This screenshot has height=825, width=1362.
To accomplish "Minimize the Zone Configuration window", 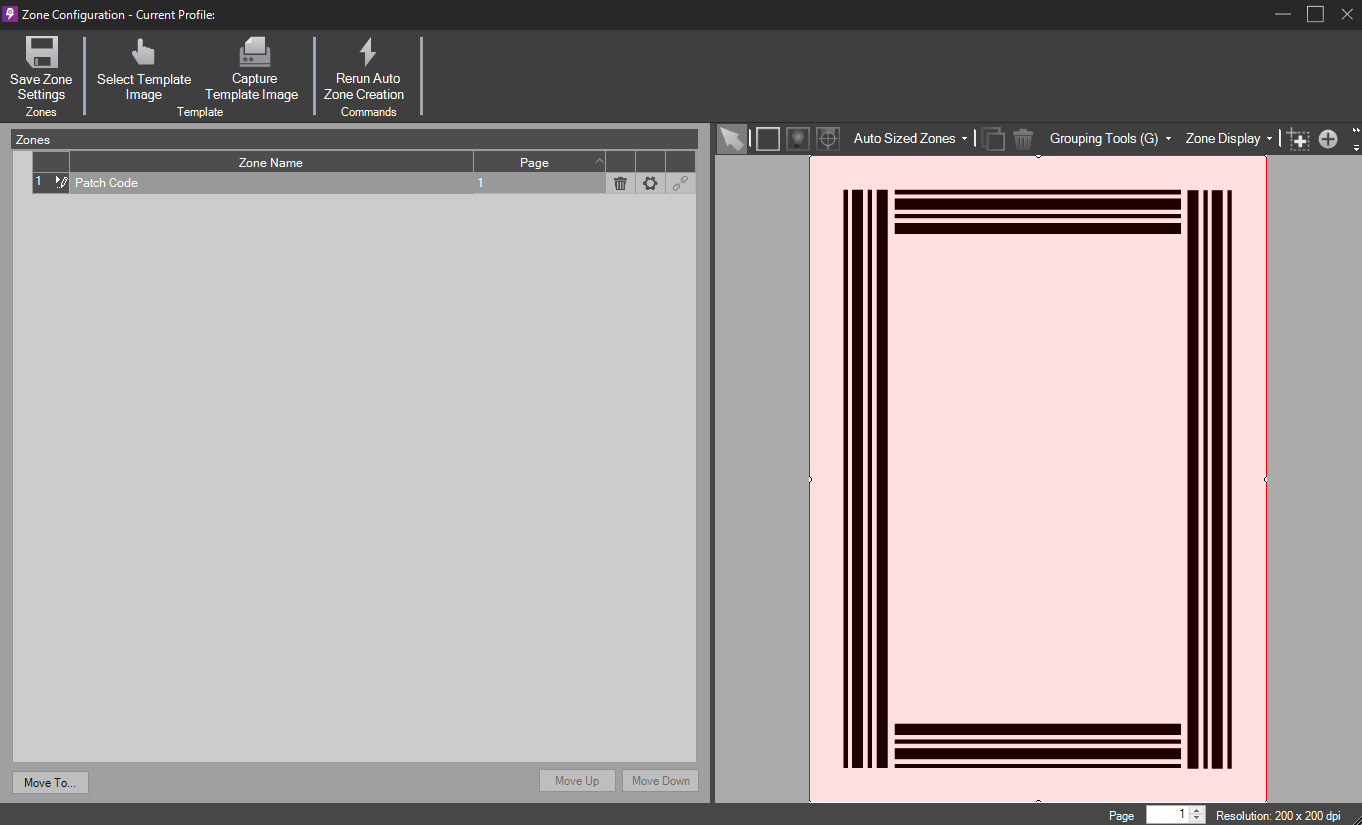I will pyautogui.click(x=1284, y=14).
